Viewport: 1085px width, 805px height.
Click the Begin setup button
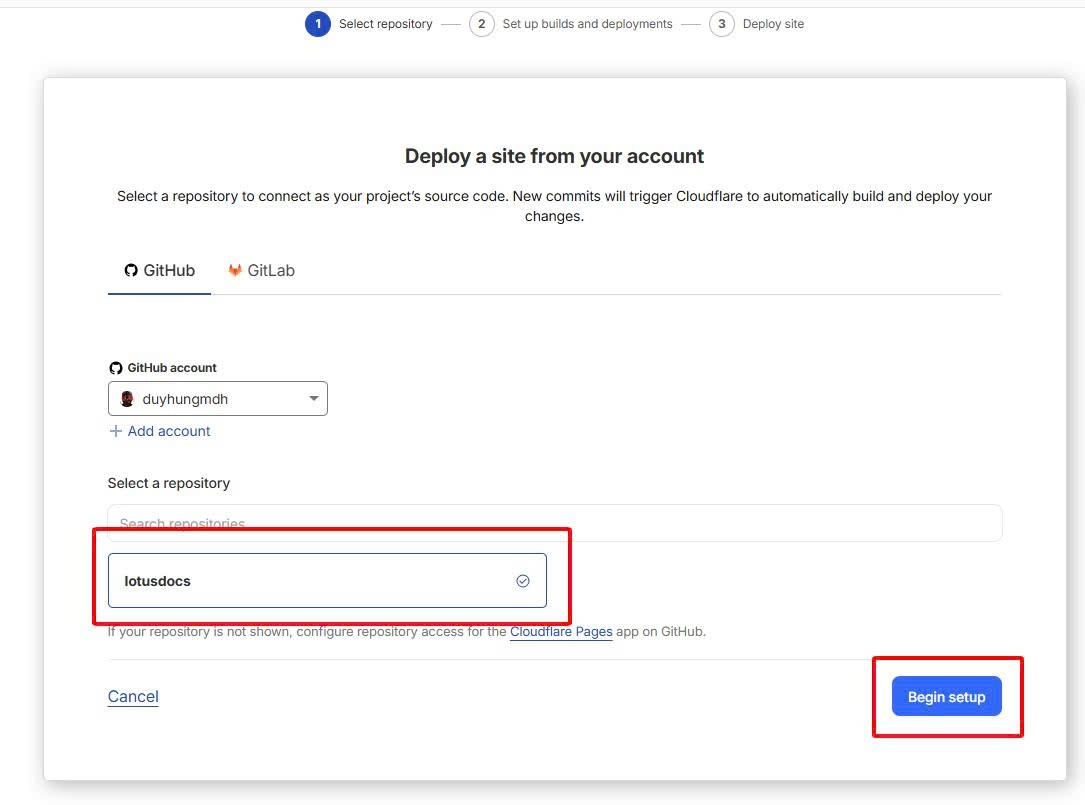coord(947,696)
